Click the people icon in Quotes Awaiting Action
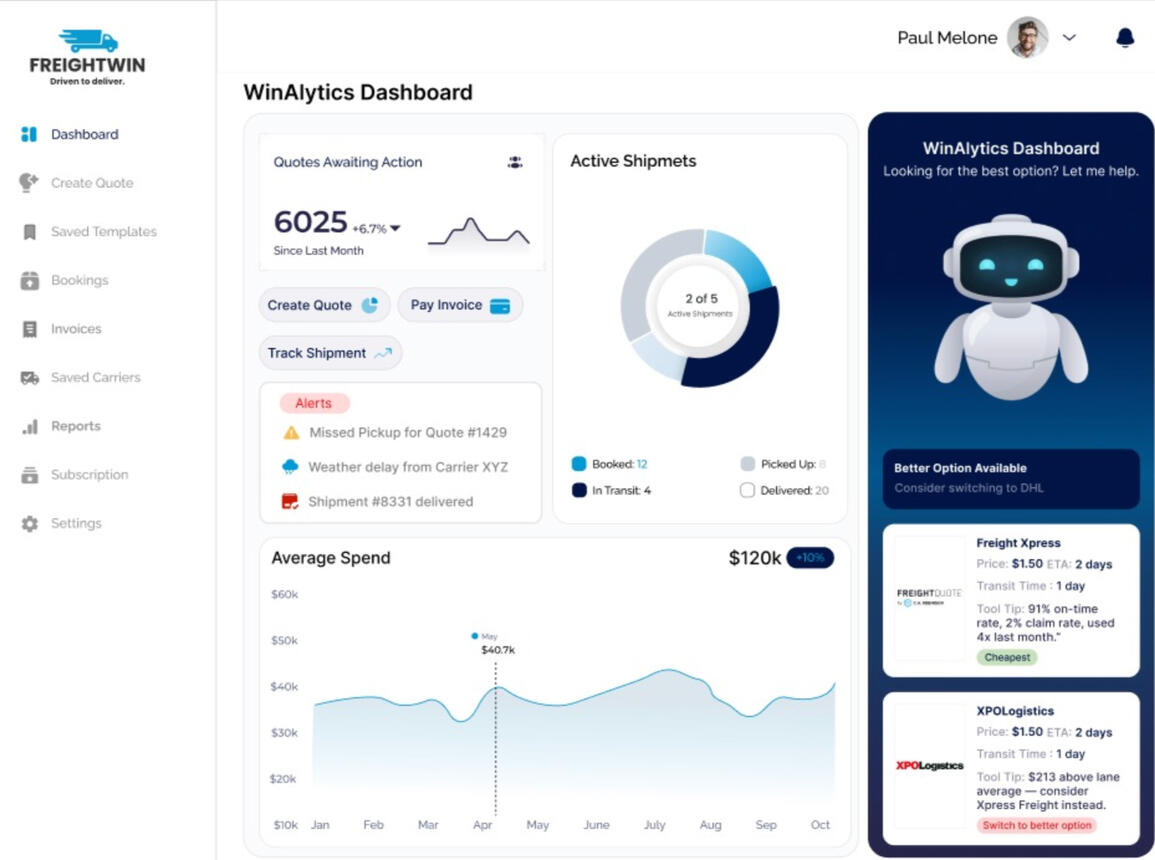This screenshot has width=1155, height=860. [x=515, y=162]
